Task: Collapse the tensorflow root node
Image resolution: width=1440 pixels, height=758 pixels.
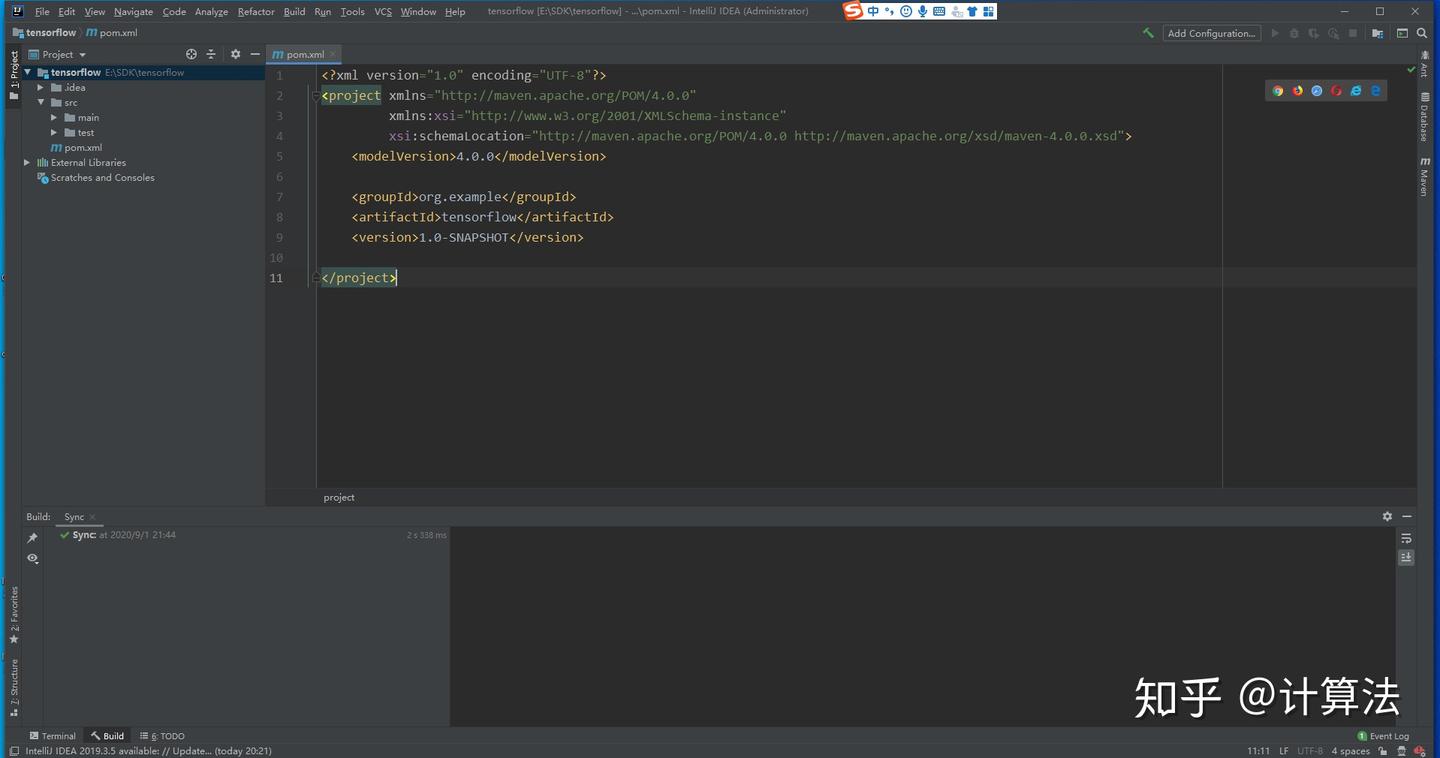Action: (x=28, y=72)
